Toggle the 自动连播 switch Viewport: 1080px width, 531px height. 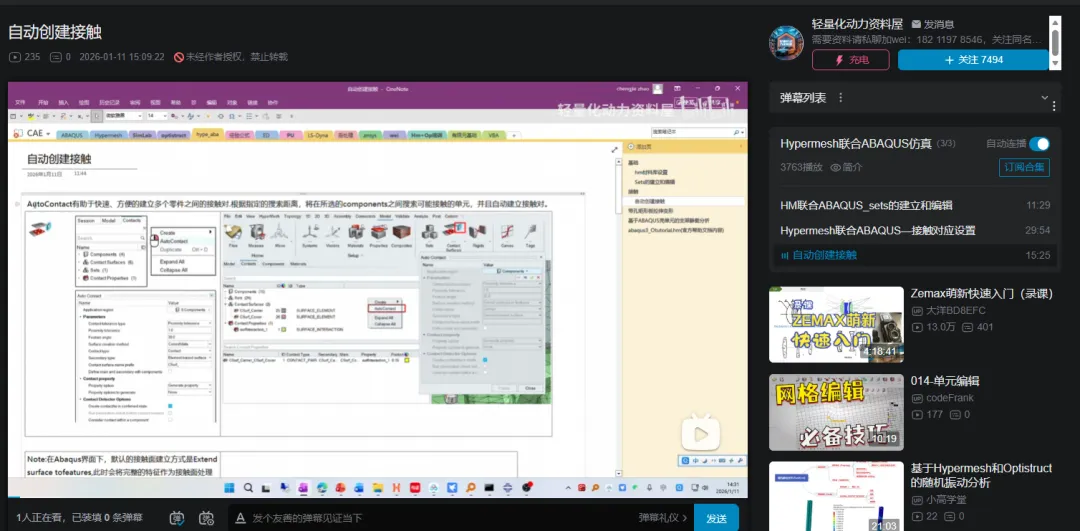click(1039, 144)
